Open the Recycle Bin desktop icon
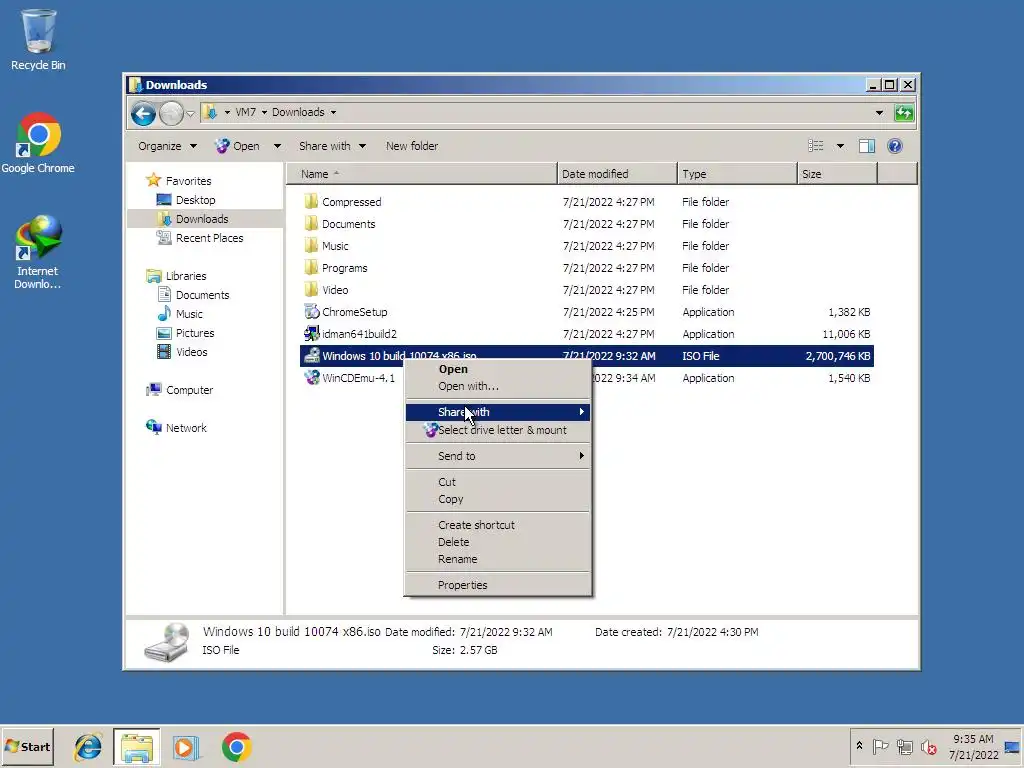This screenshot has width=1024, height=768. pos(38,39)
